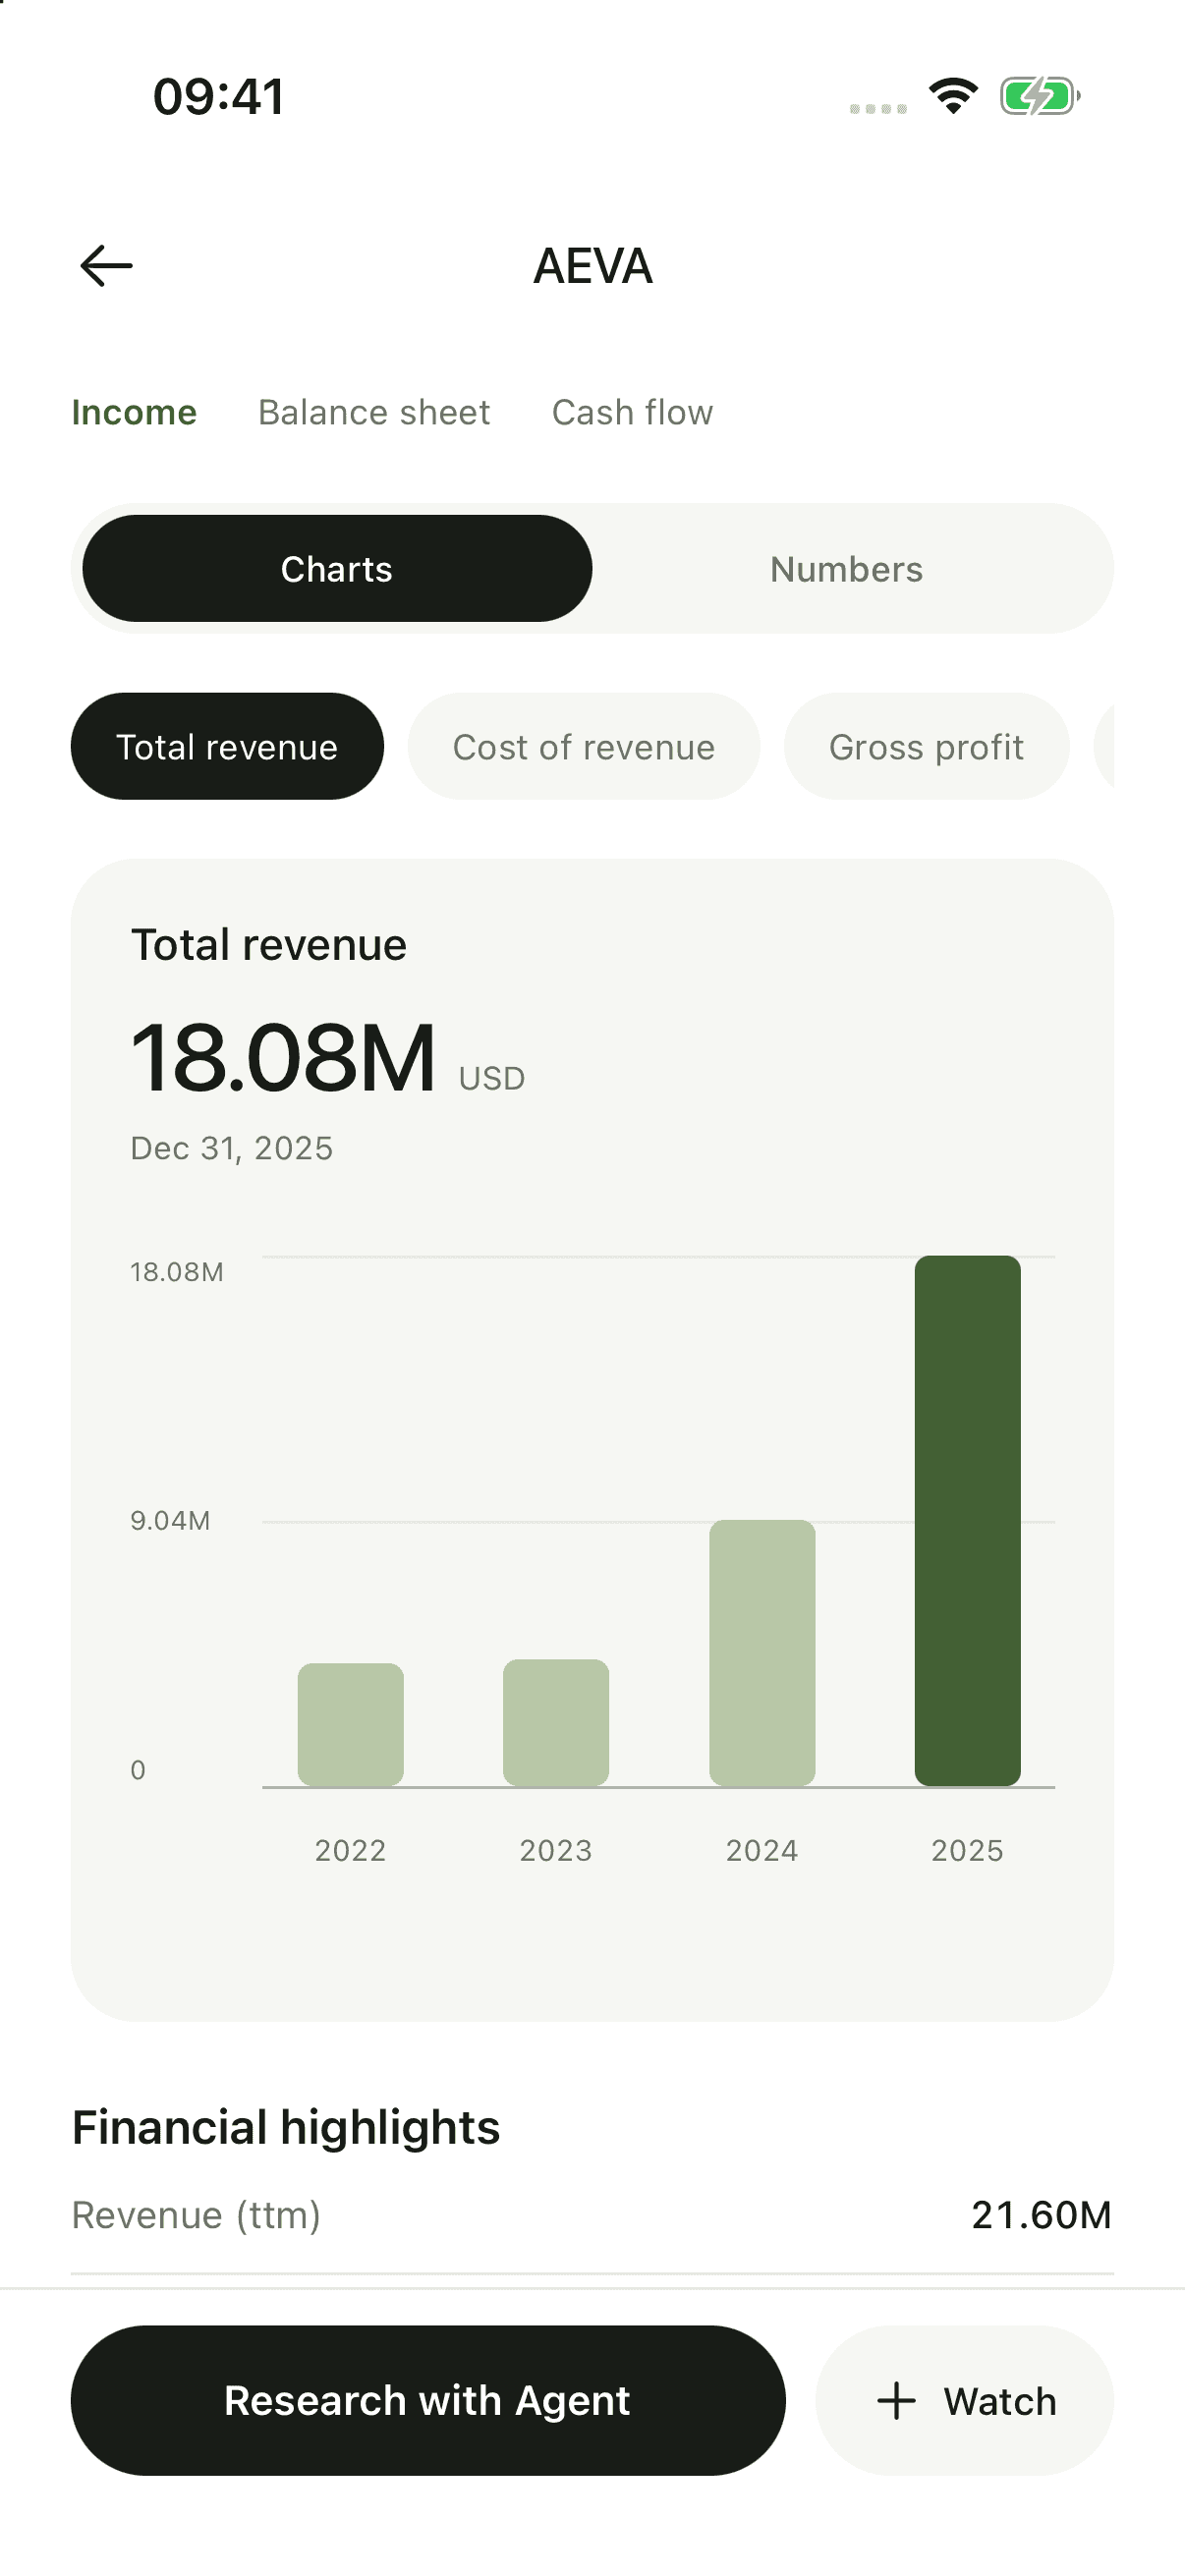Switch to the Income tab
Screen dimensions: 1185x2576
pyautogui.click(x=134, y=412)
